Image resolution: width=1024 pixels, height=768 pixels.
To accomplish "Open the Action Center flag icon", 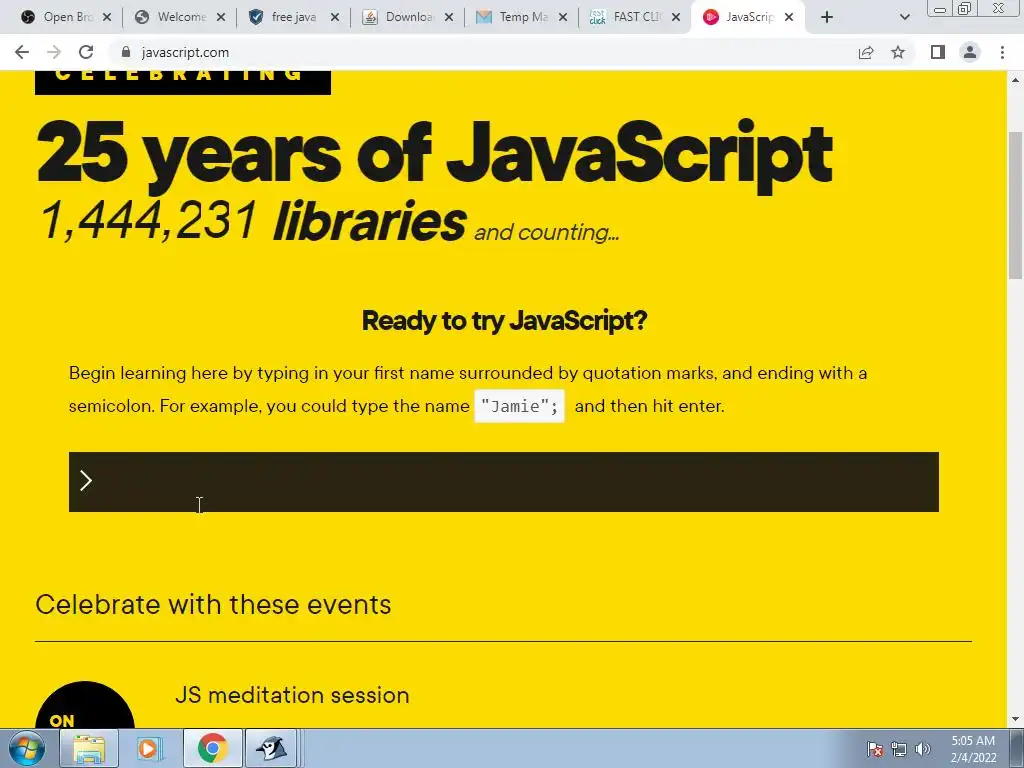I will coord(875,749).
